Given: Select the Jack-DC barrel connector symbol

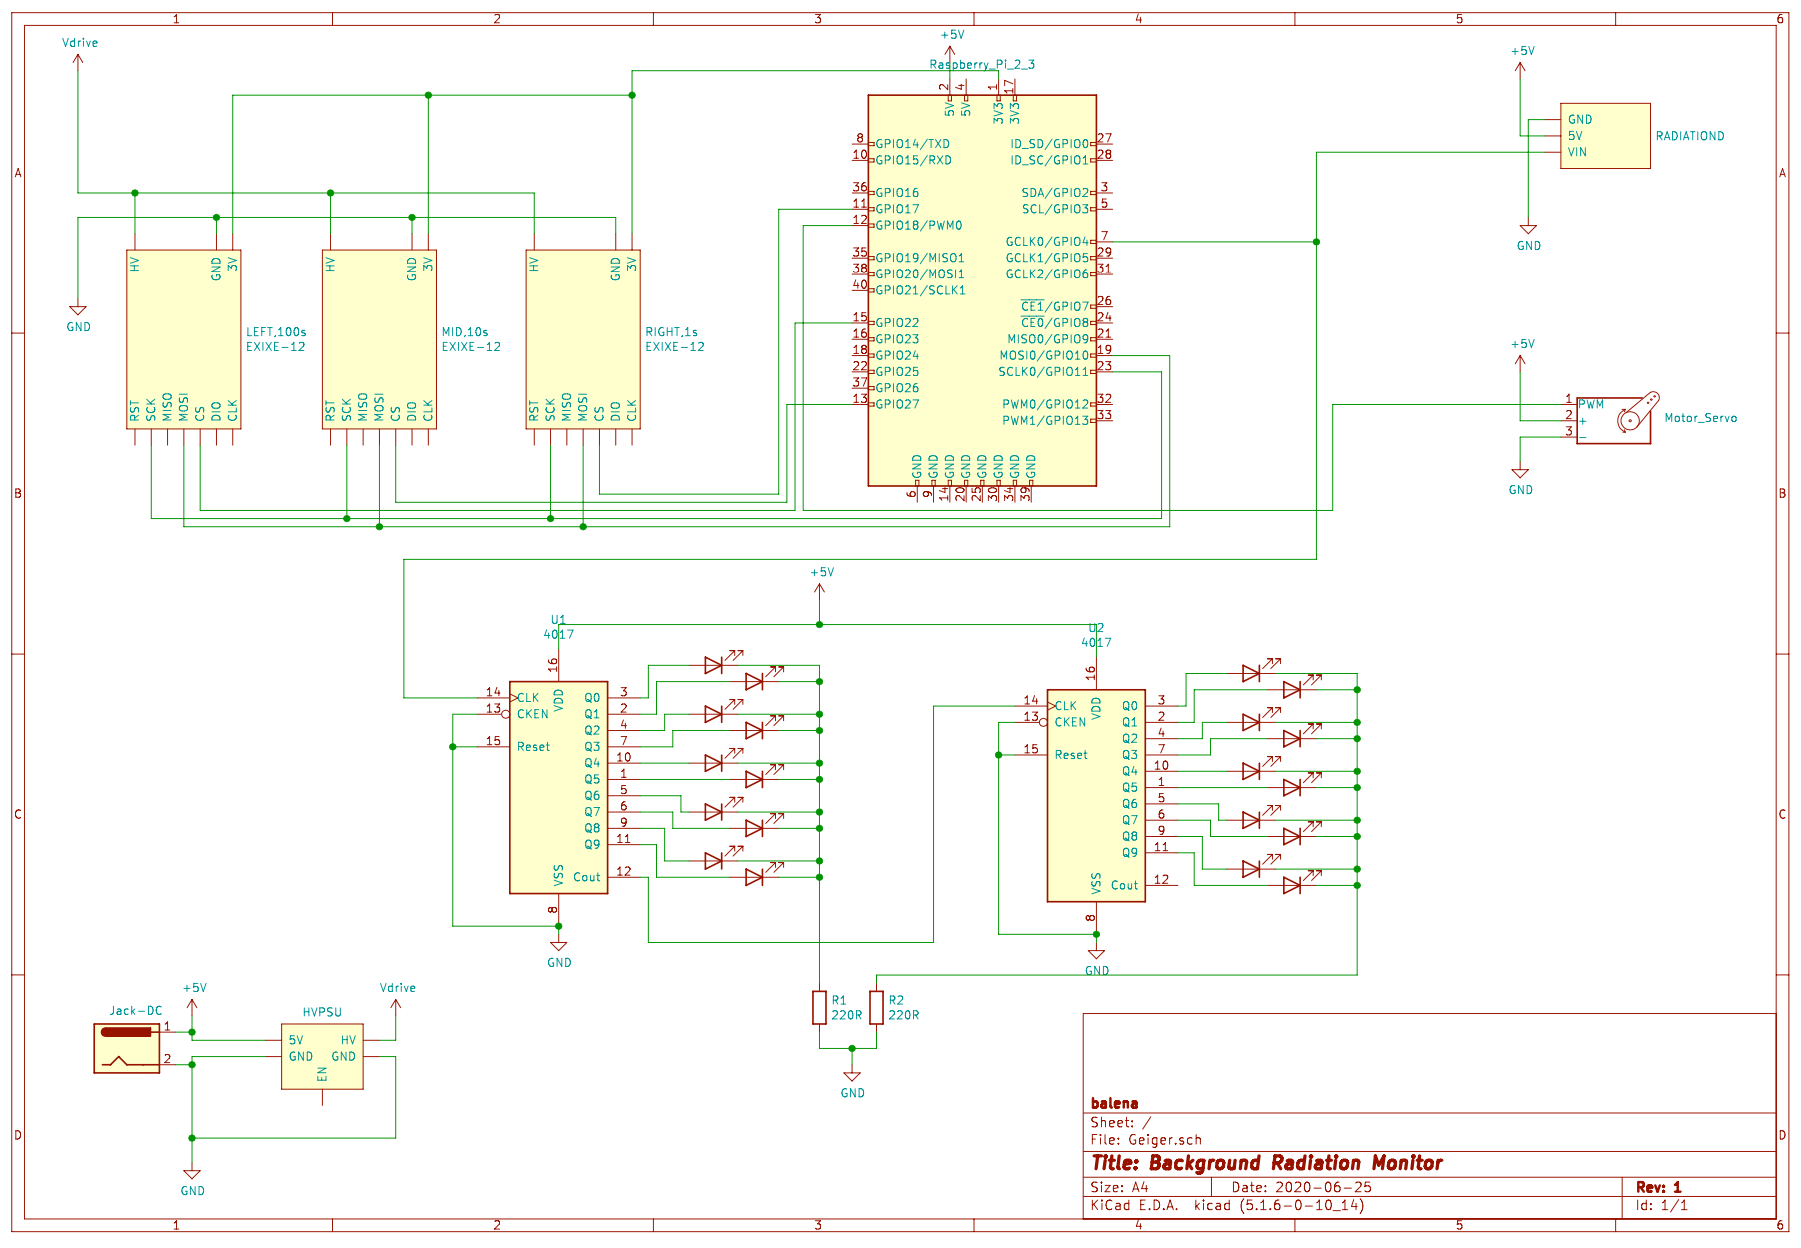Looking at the screenshot, I should (127, 1047).
